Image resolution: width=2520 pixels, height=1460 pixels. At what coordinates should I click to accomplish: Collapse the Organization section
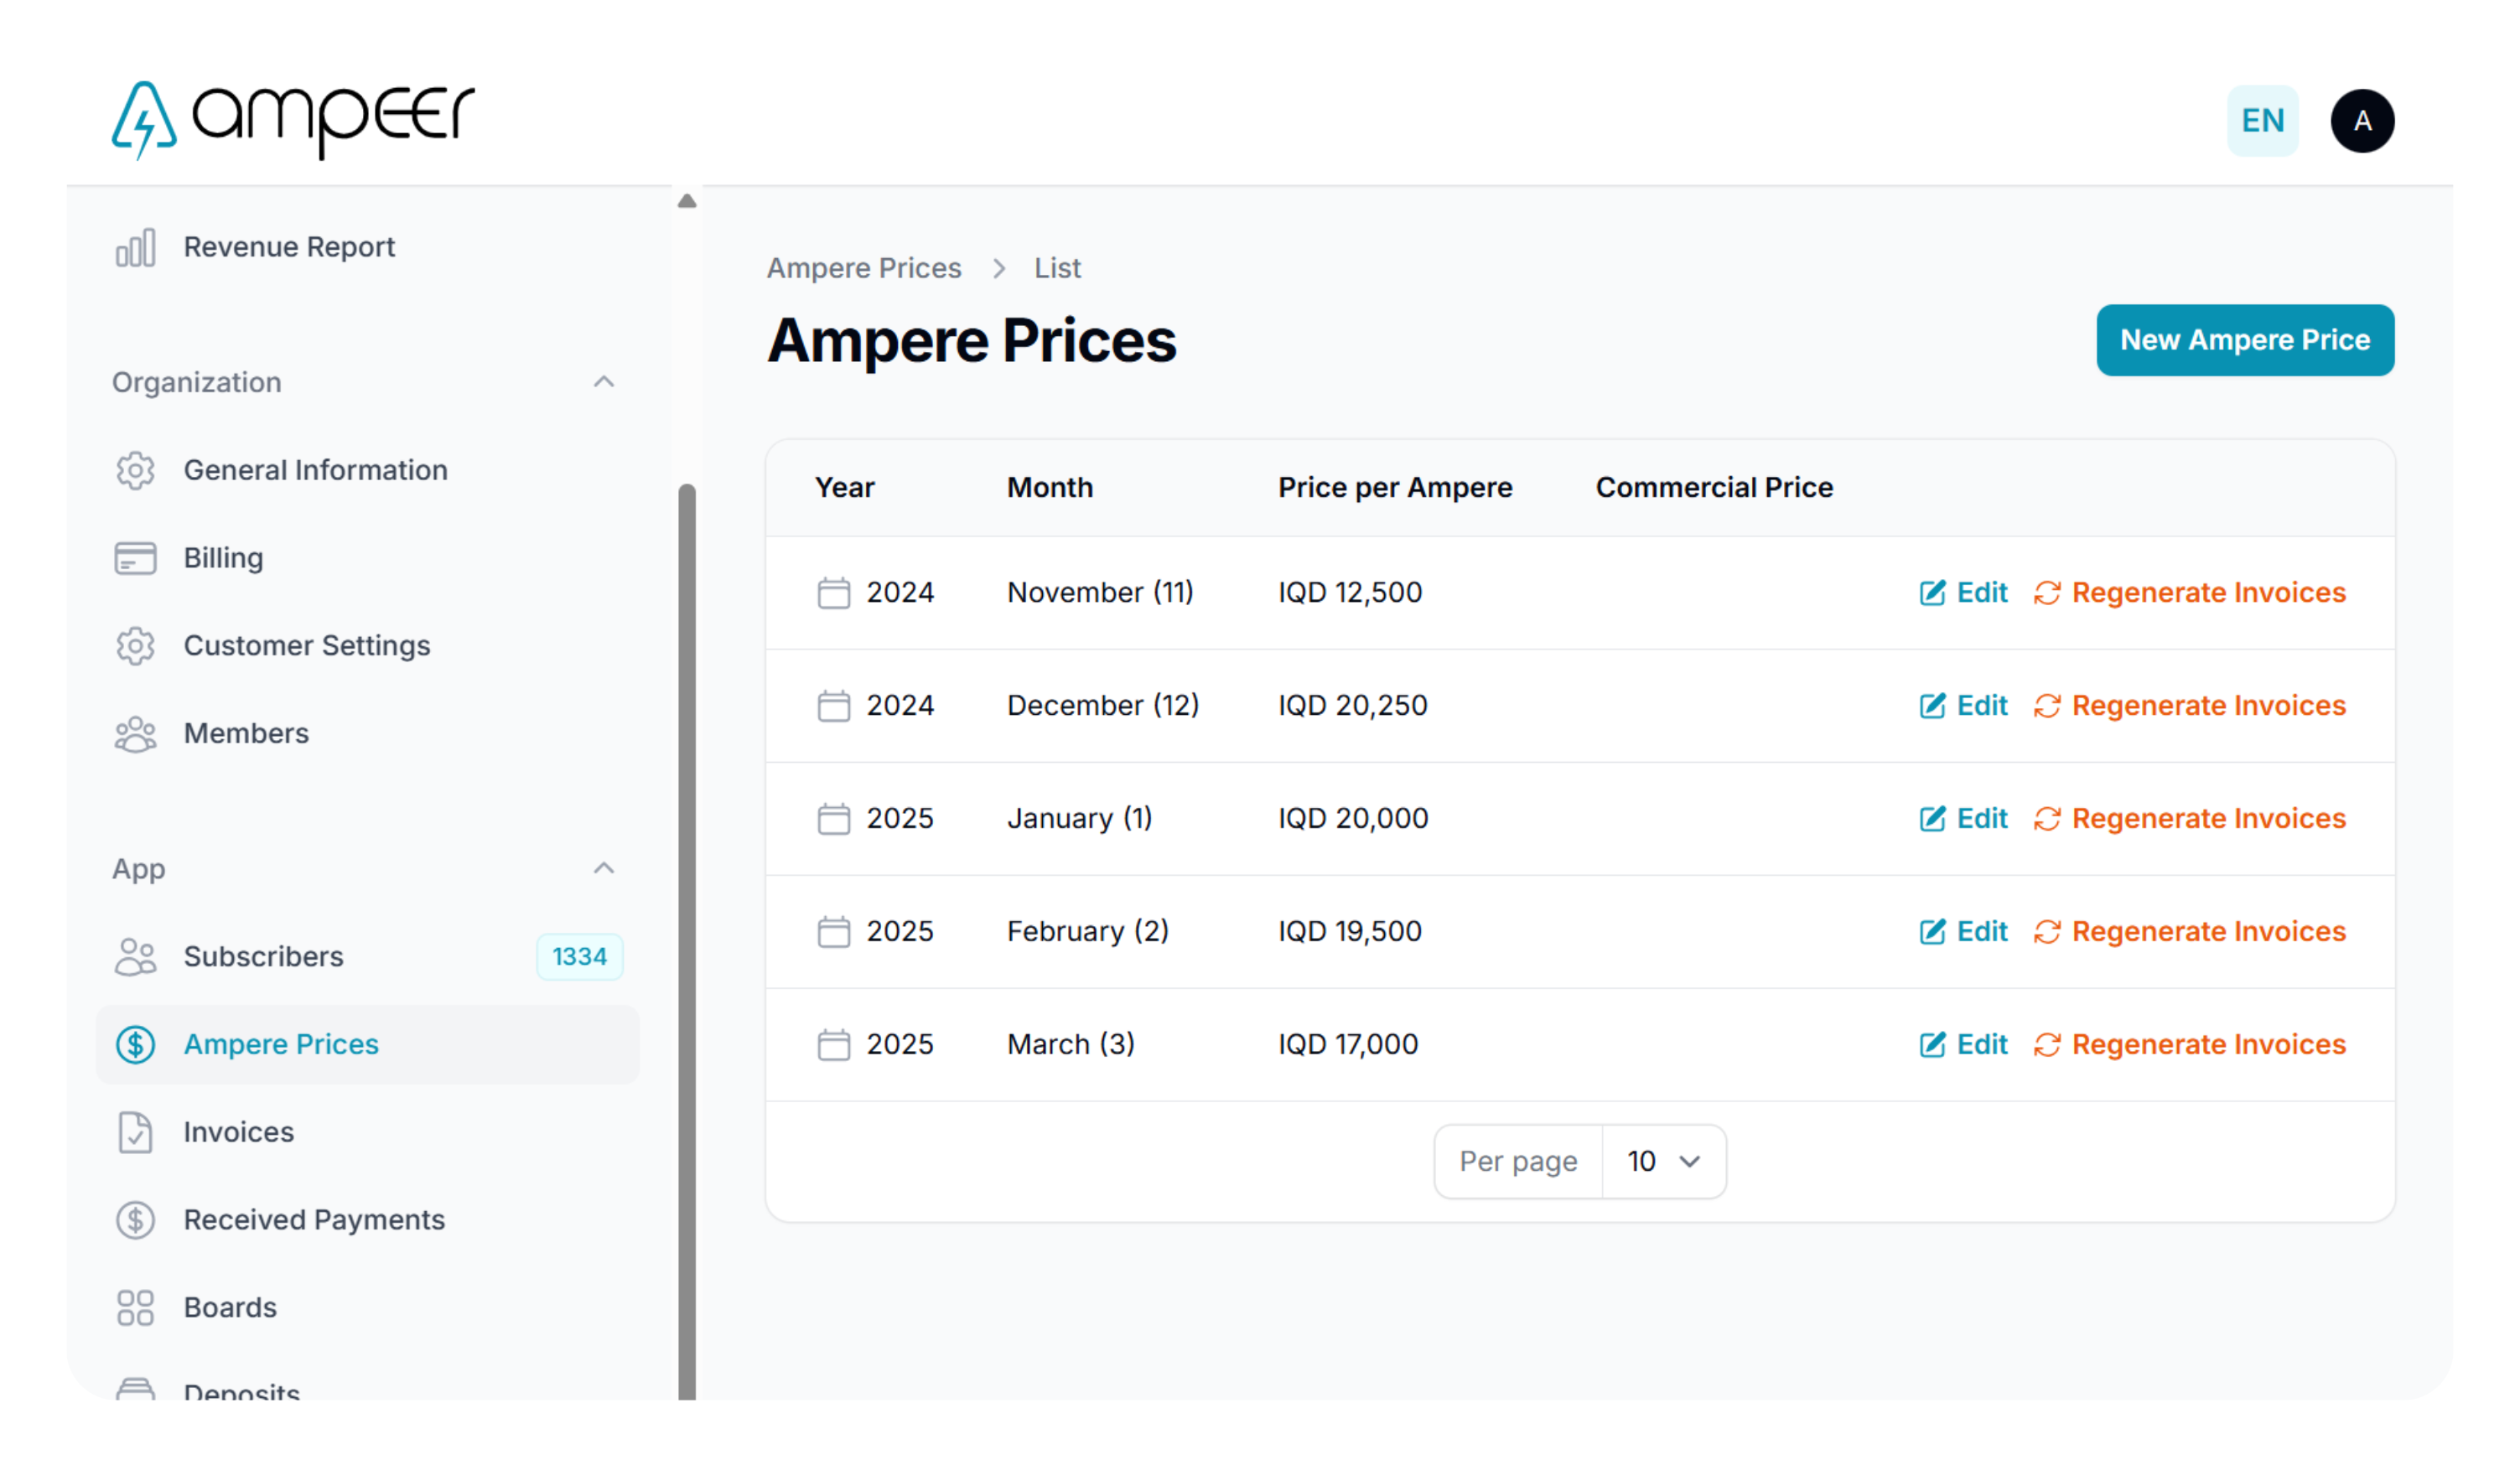click(x=604, y=382)
